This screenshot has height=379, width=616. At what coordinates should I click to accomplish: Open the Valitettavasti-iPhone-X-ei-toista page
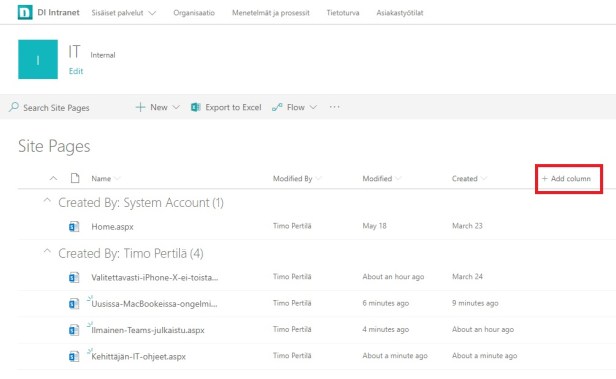(x=155, y=277)
